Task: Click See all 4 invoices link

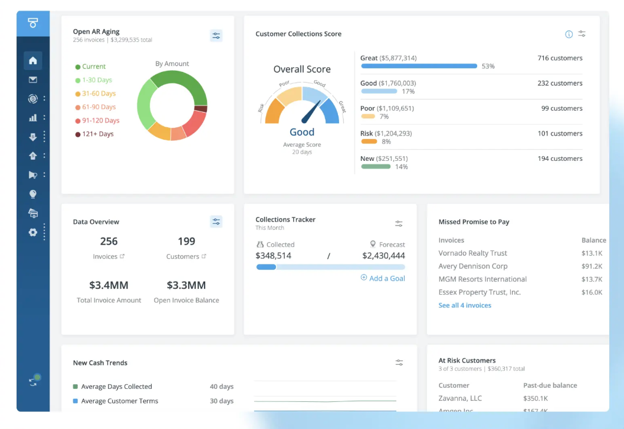Action: click(x=464, y=305)
